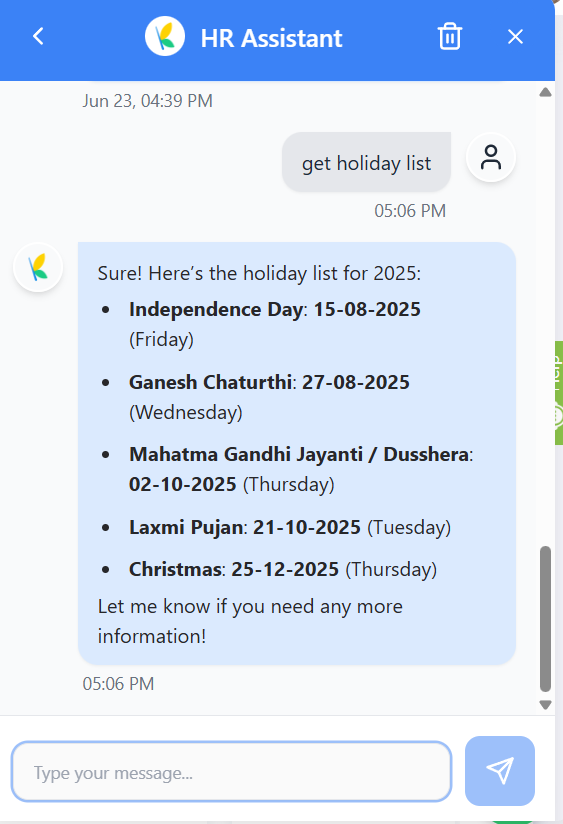Go back using the left chevron
Screen dimensions: 563x824
click(38, 37)
